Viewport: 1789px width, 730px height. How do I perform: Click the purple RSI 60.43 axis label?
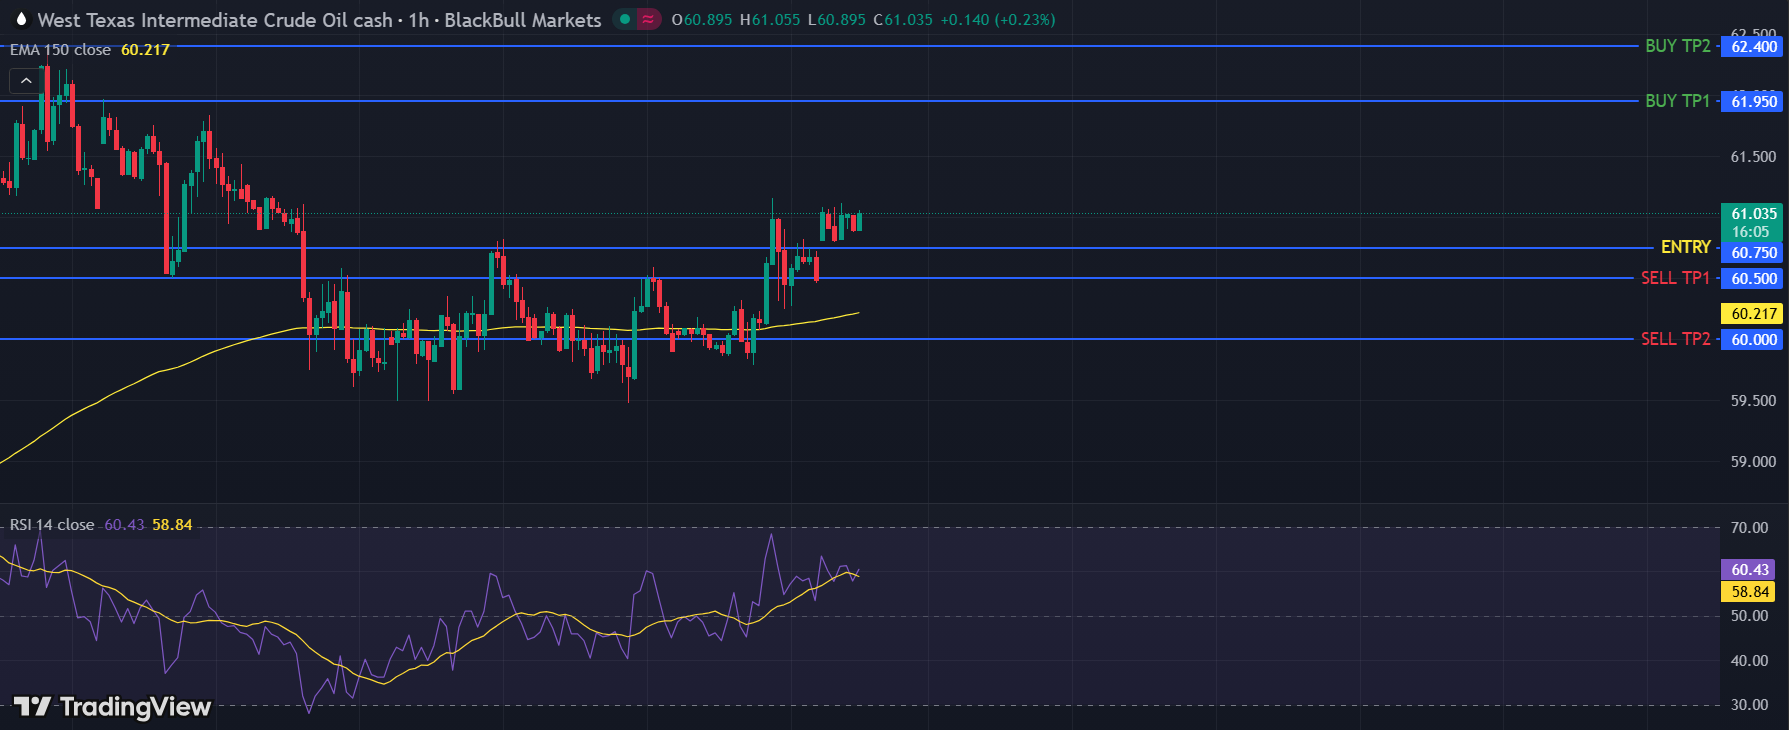pos(1750,570)
